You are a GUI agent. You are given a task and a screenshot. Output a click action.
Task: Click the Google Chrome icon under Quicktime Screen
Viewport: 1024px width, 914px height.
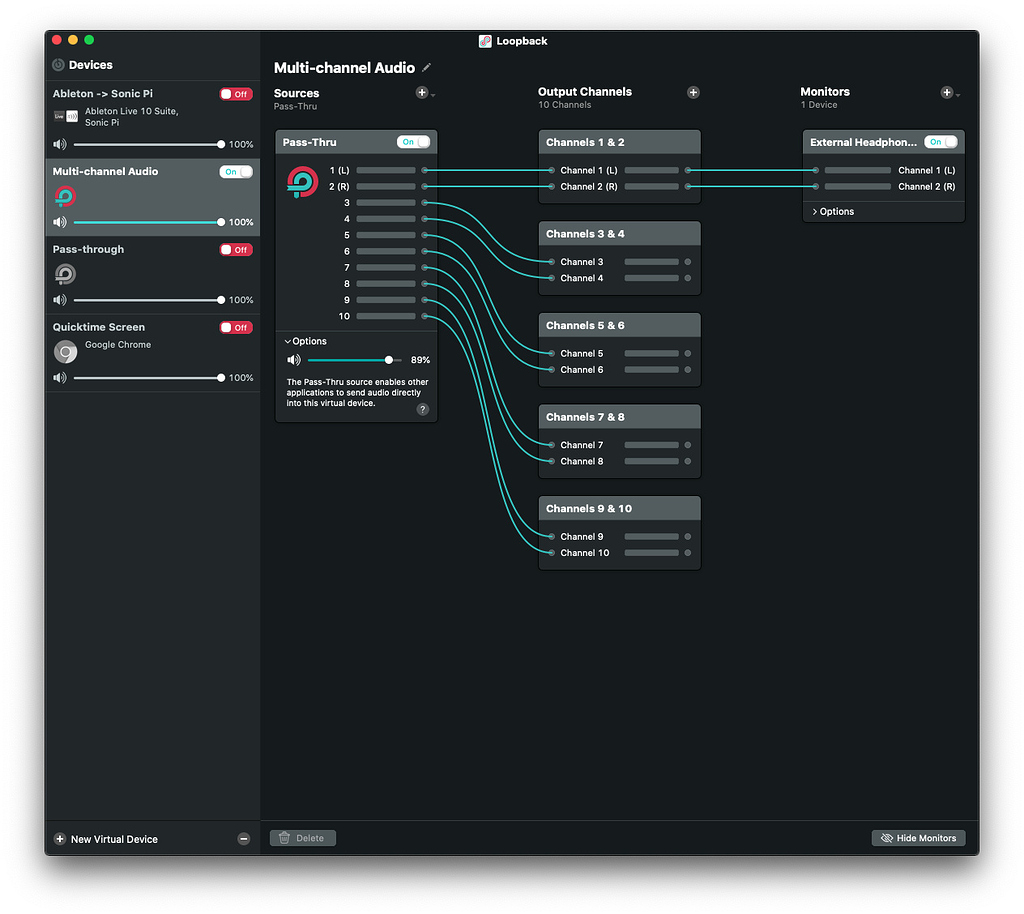click(65, 352)
